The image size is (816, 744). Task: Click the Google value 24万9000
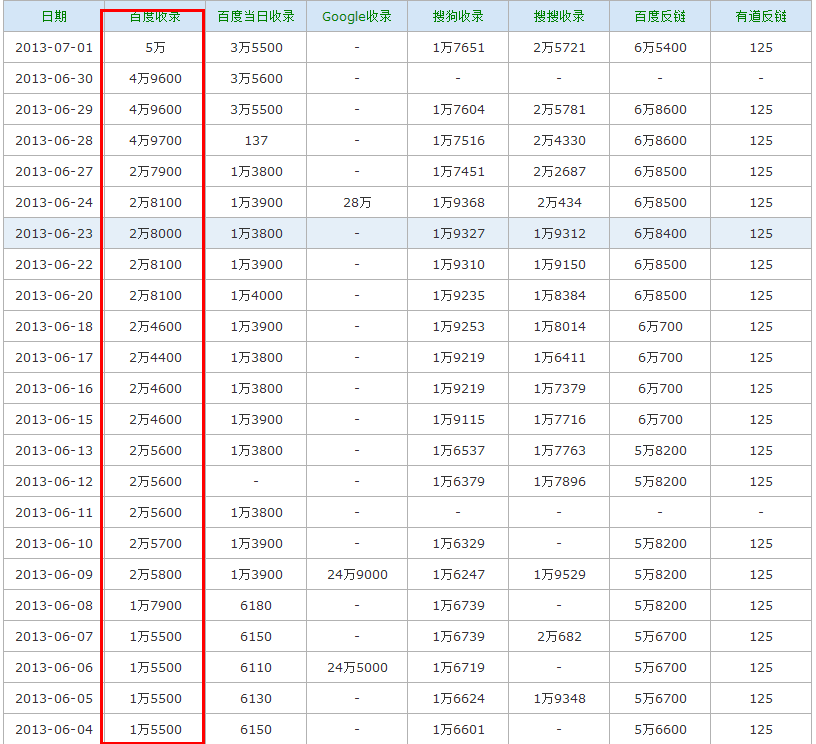click(x=357, y=574)
